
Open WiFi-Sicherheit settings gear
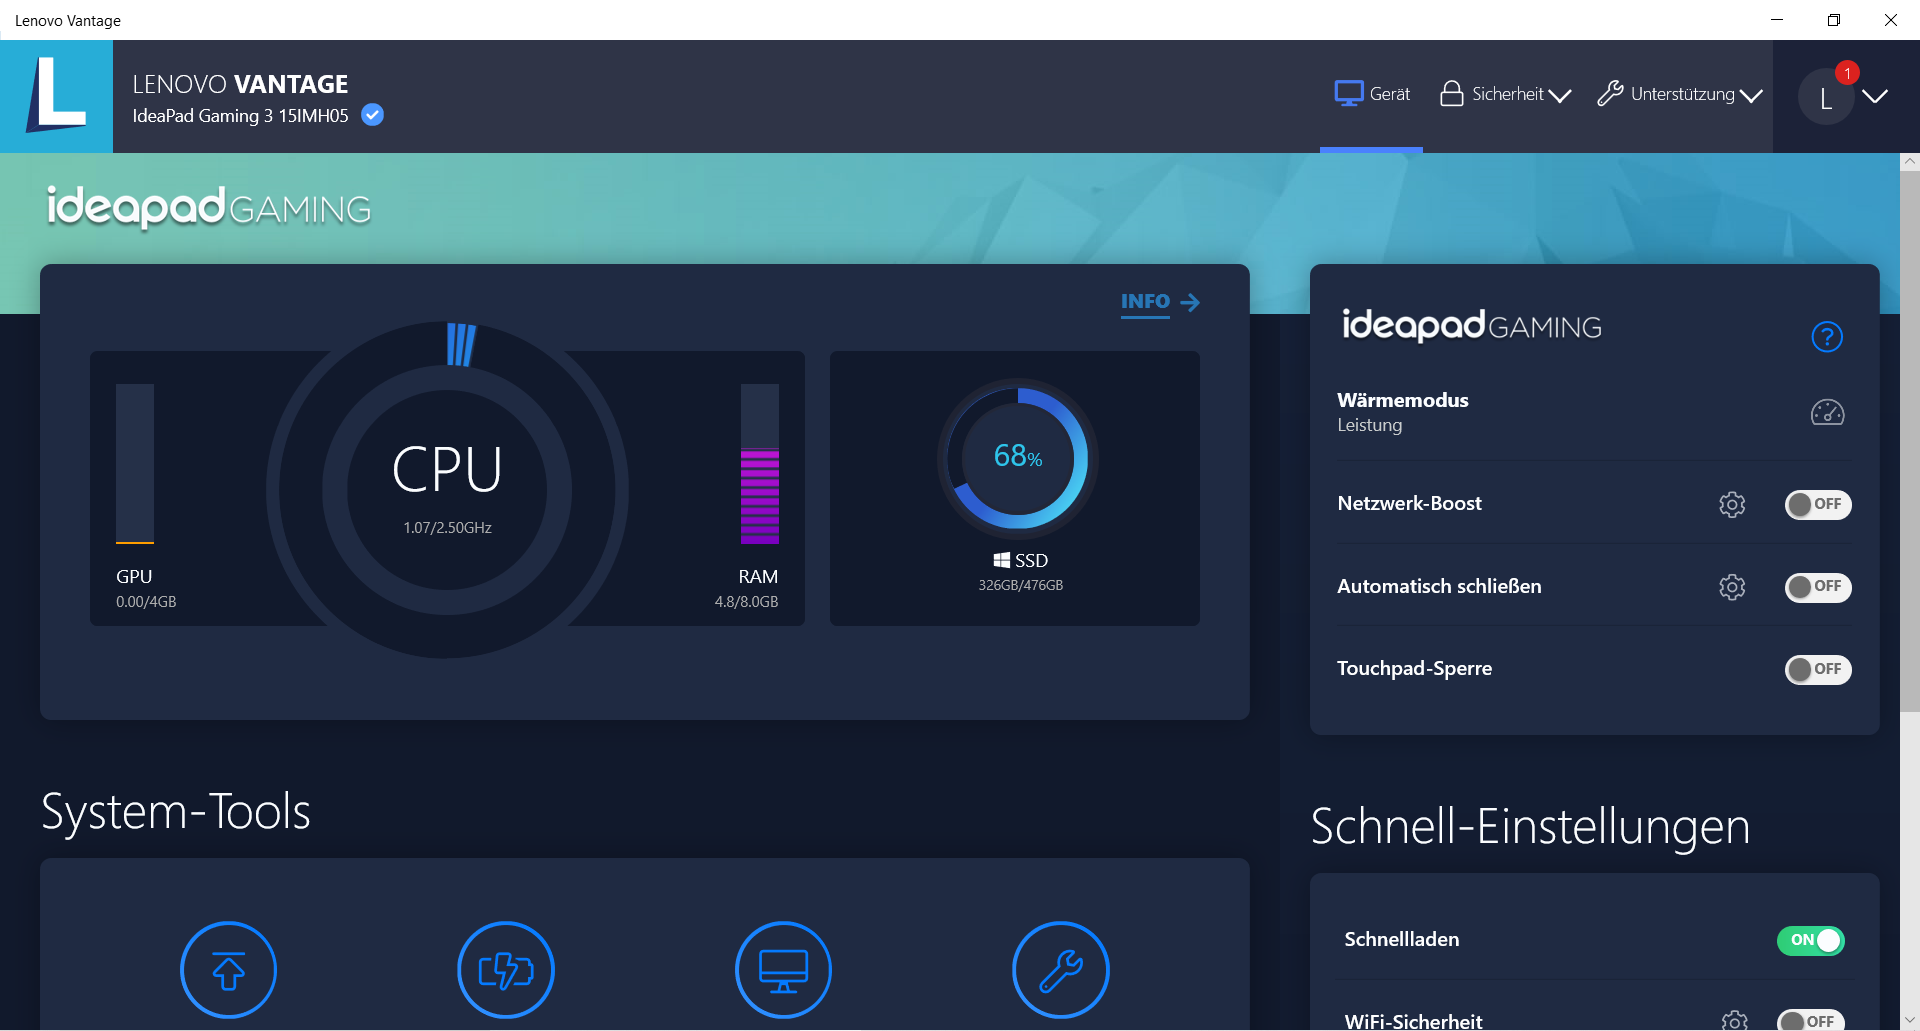point(1735,1021)
